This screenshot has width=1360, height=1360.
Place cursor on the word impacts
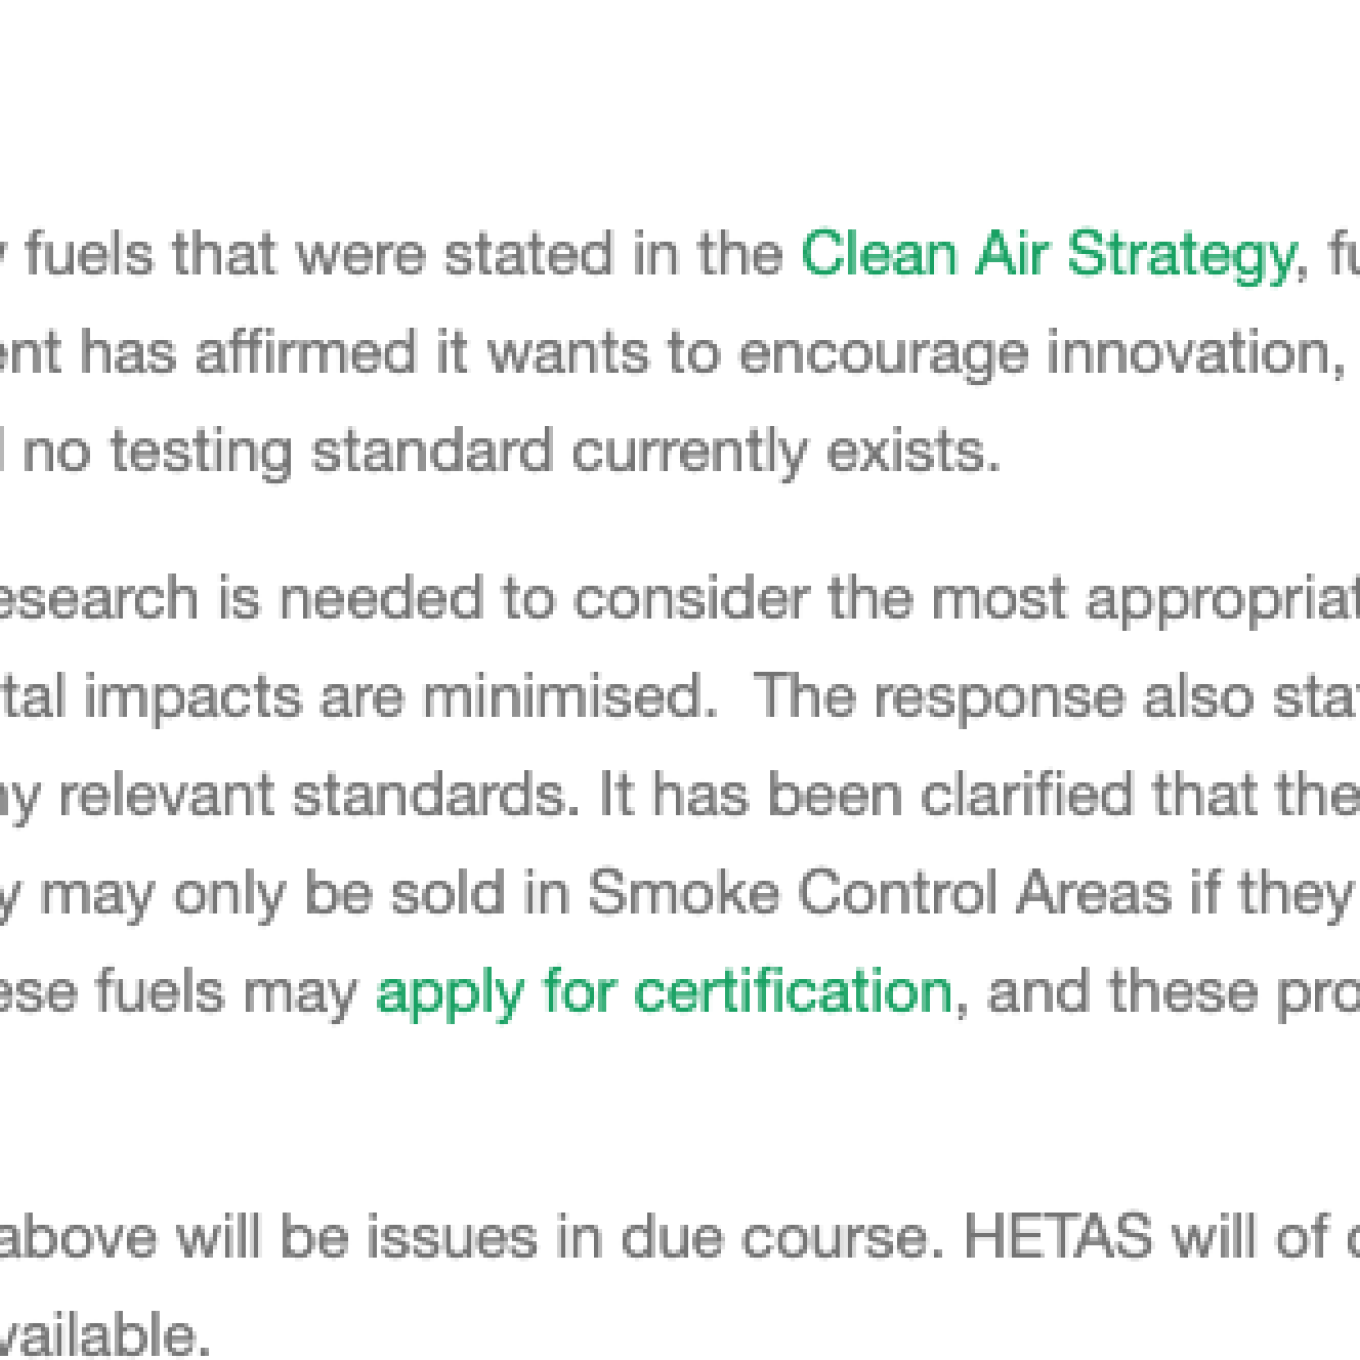tap(192, 698)
